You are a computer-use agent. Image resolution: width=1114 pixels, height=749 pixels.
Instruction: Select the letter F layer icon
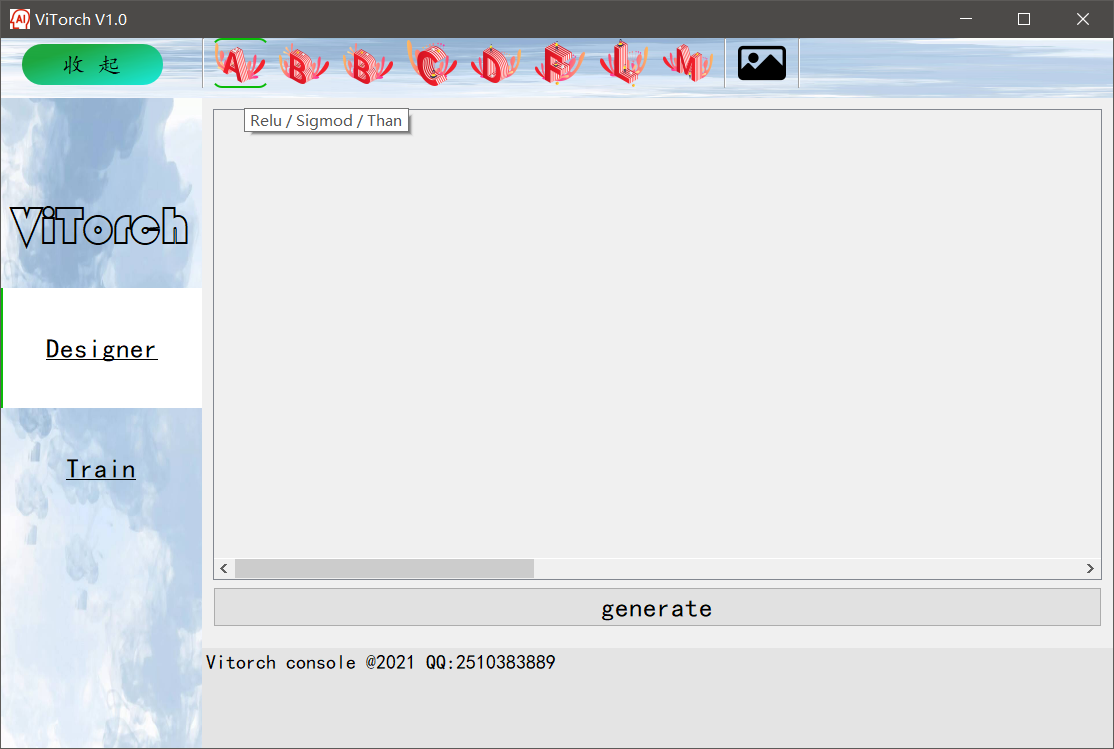point(559,63)
